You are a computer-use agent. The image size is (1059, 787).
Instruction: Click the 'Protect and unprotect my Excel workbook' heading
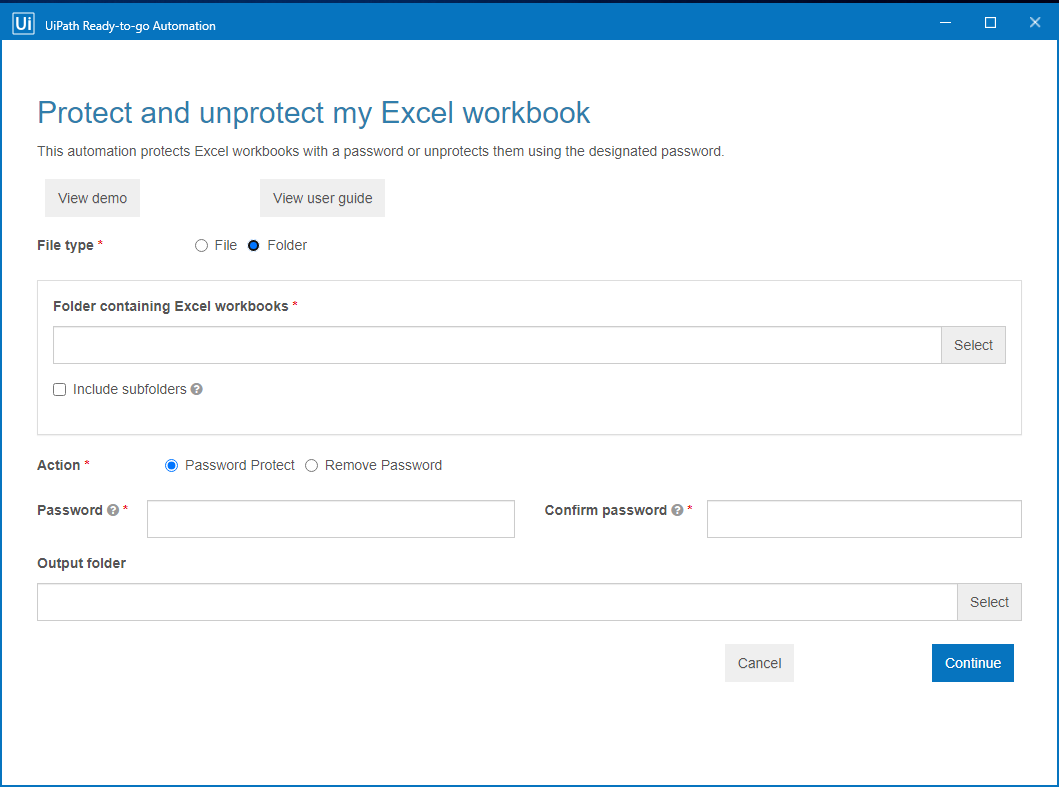coord(313,113)
